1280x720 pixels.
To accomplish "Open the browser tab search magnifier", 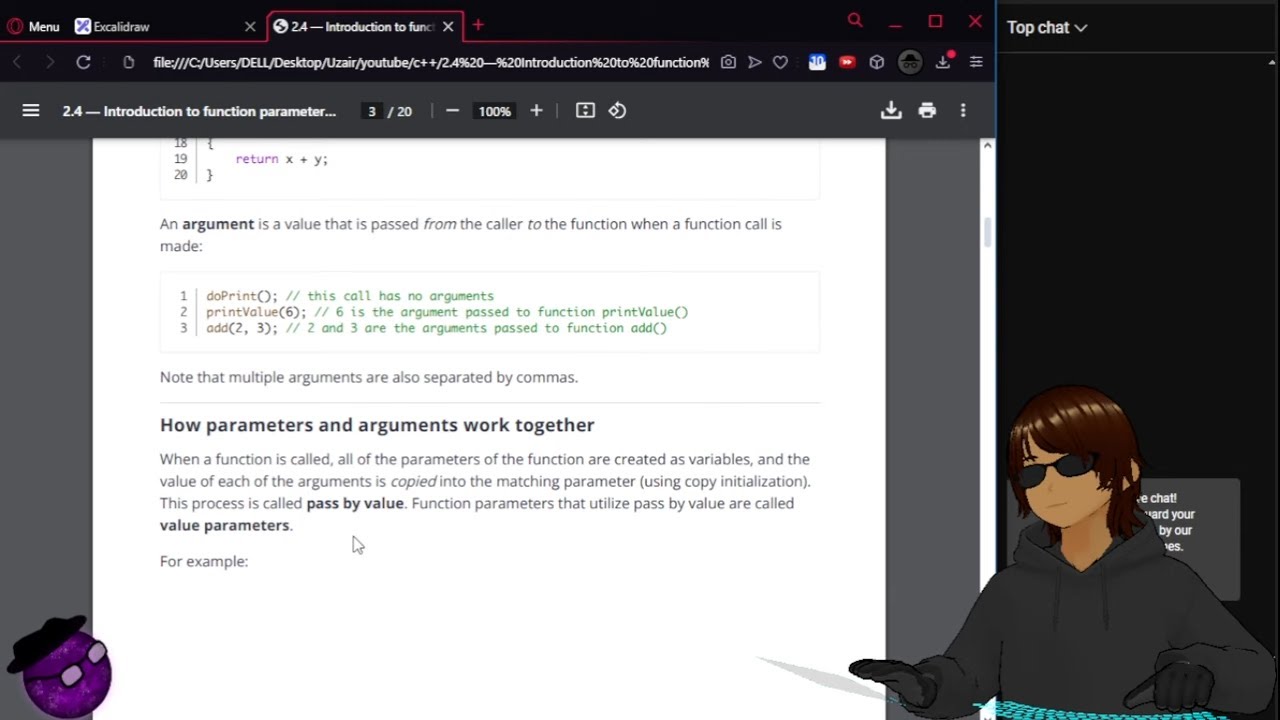I will (855, 20).
